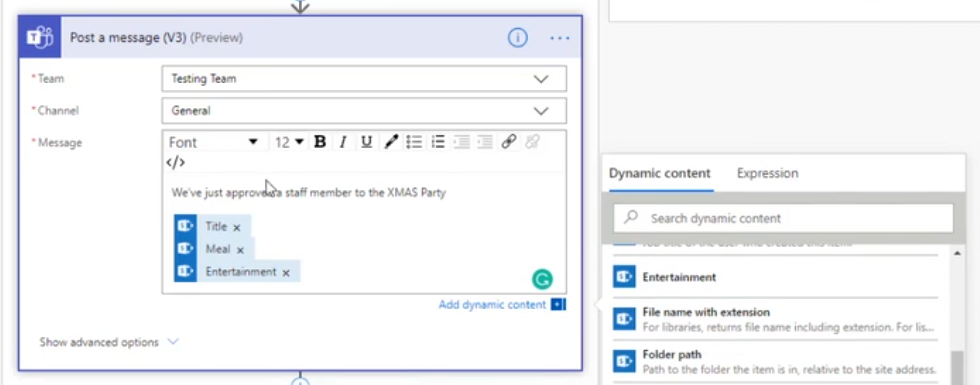
Task: Insert a hyperlink with the link icon
Action: [509, 142]
